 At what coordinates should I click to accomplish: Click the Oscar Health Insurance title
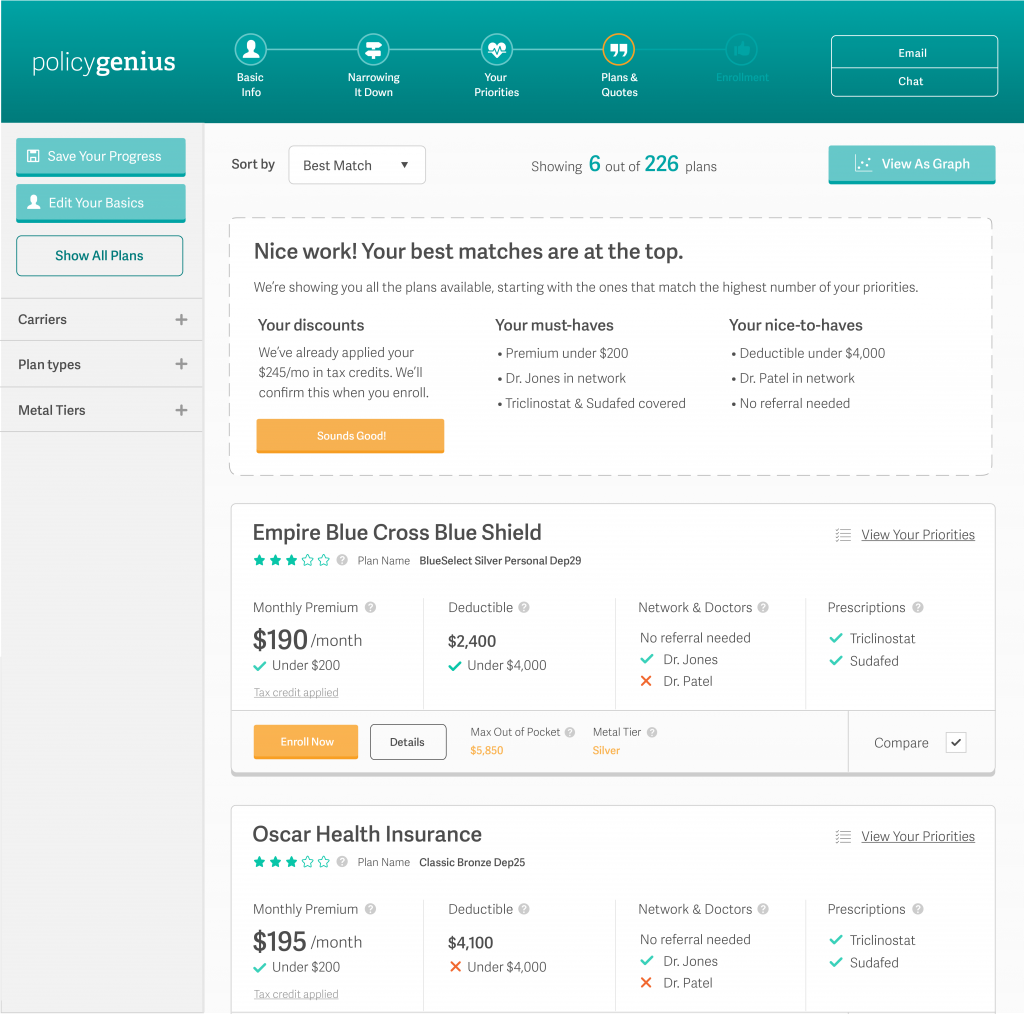point(367,834)
